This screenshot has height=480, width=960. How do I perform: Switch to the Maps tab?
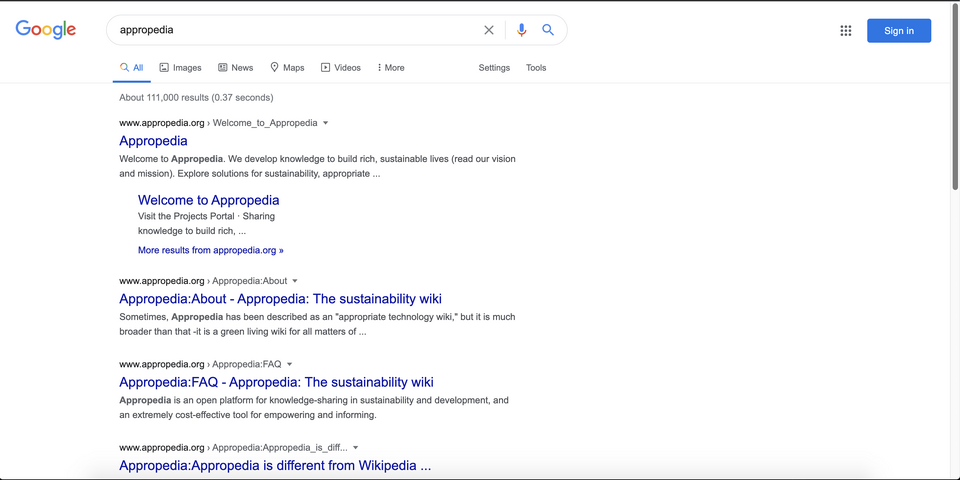click(287, 68)
